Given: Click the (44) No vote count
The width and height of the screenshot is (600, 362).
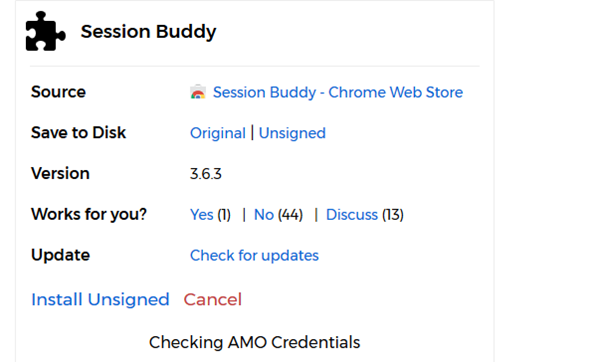Looking at the screenshot, I should click(x=290, y=215).
